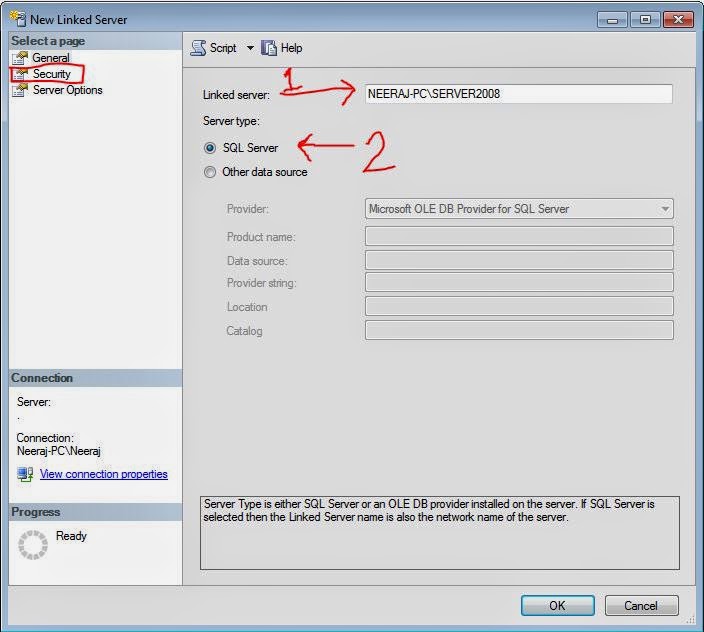Screen dimensions: 704x632
Task: Select the SQL Server radio button
Action: click(210, 148)
